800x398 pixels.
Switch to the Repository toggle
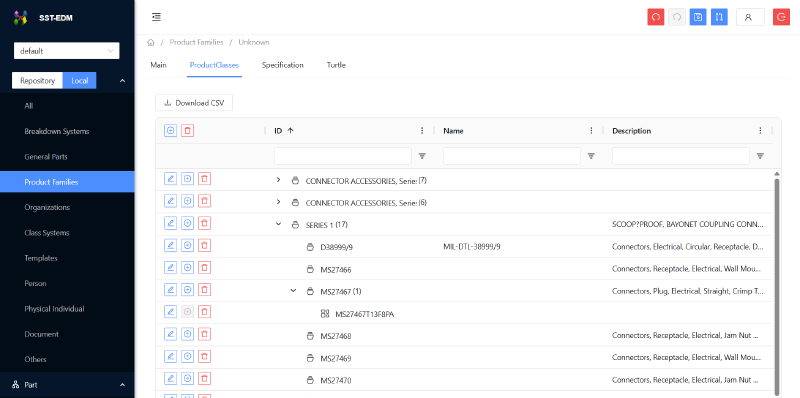[37, 81]
